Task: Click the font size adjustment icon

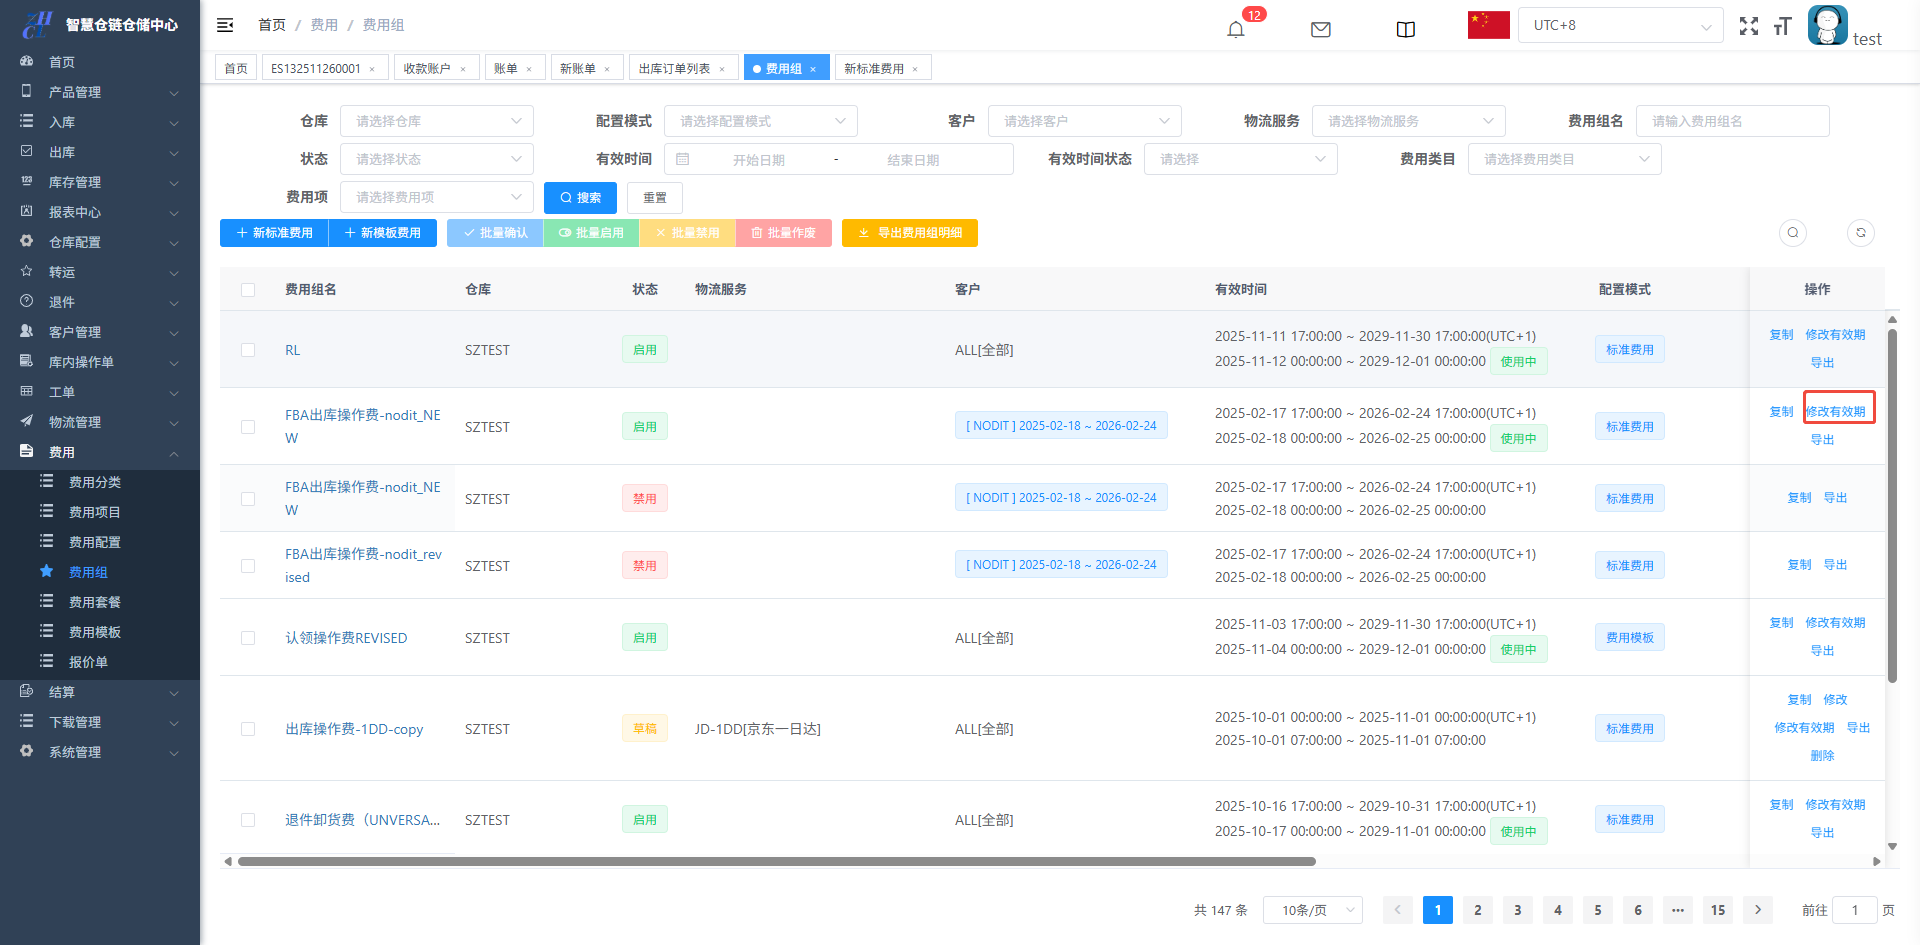Action: (1782, 26)
